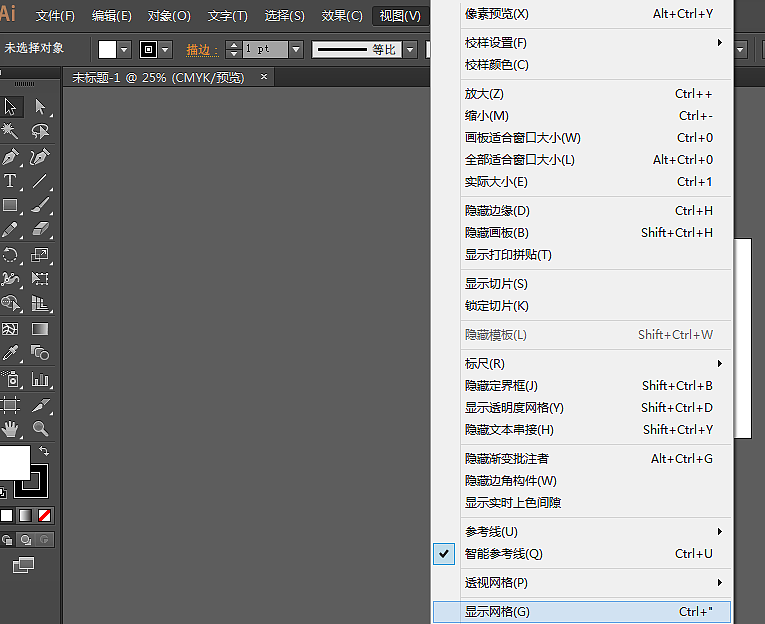Select the Line Segment tool
Viewport: 765px width, 624px height.
[x=40, y=181]
